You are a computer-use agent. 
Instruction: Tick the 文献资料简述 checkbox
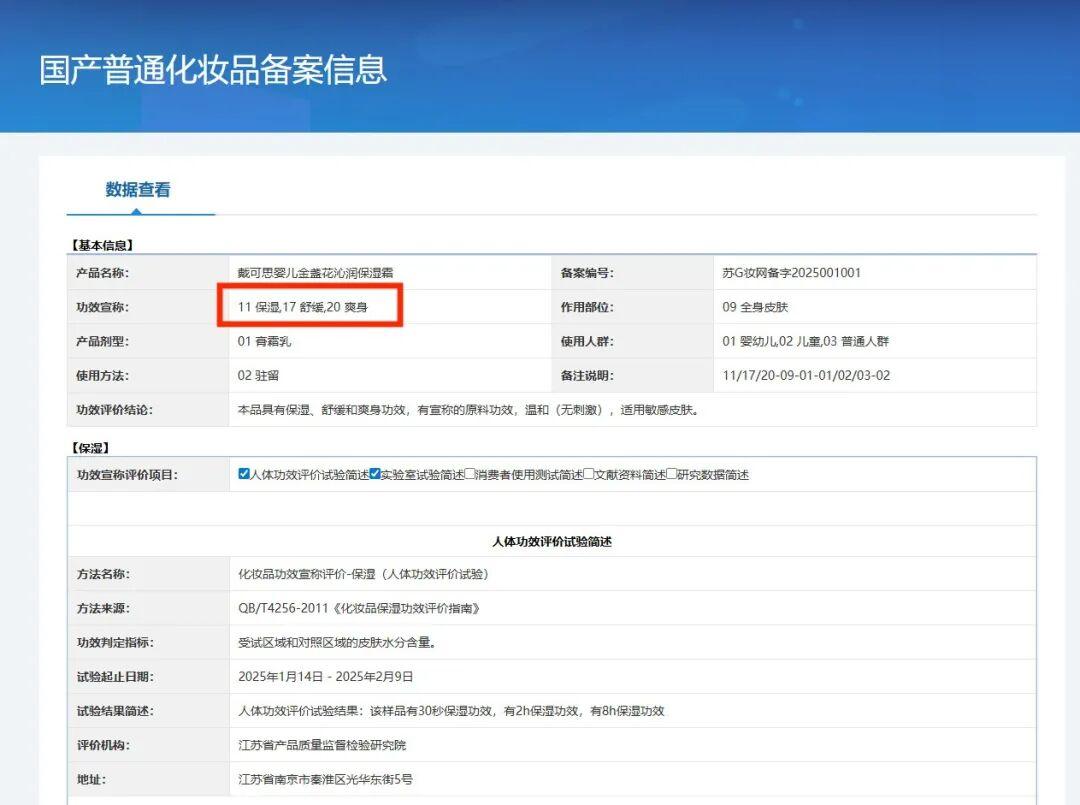coord(589,474)
